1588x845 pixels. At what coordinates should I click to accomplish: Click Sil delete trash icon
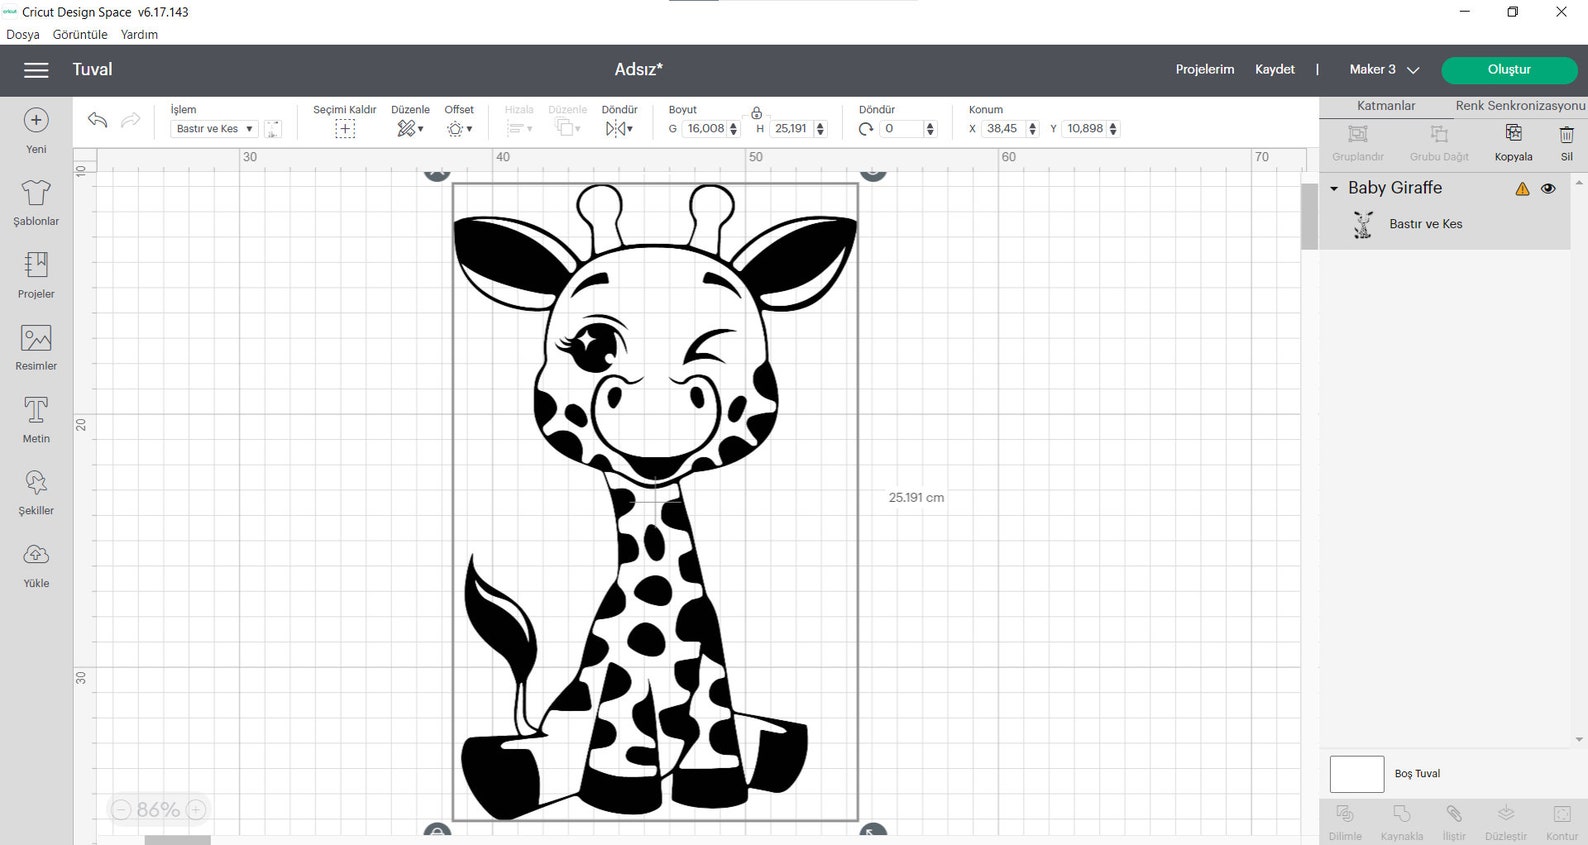(x=1566, y=142)
